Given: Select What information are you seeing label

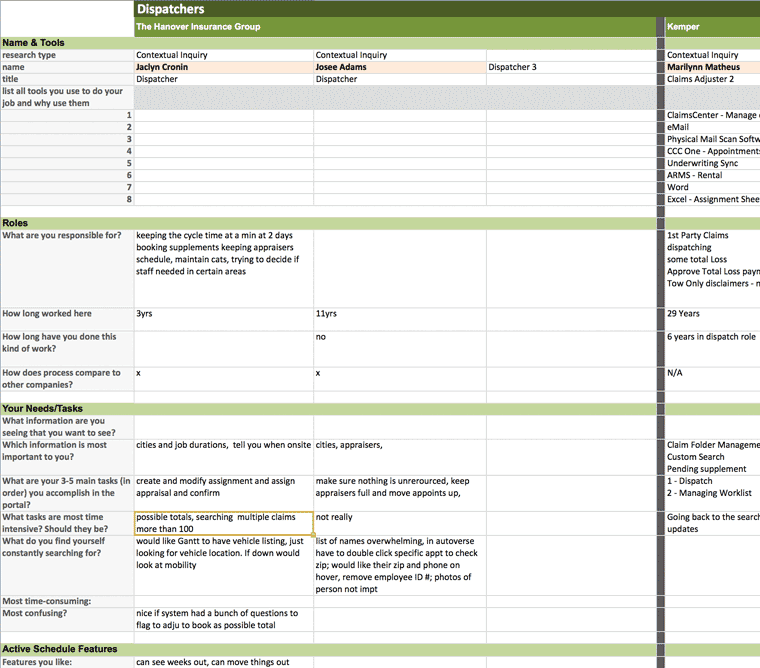Looking at the screenshot, I should (67, 427).
